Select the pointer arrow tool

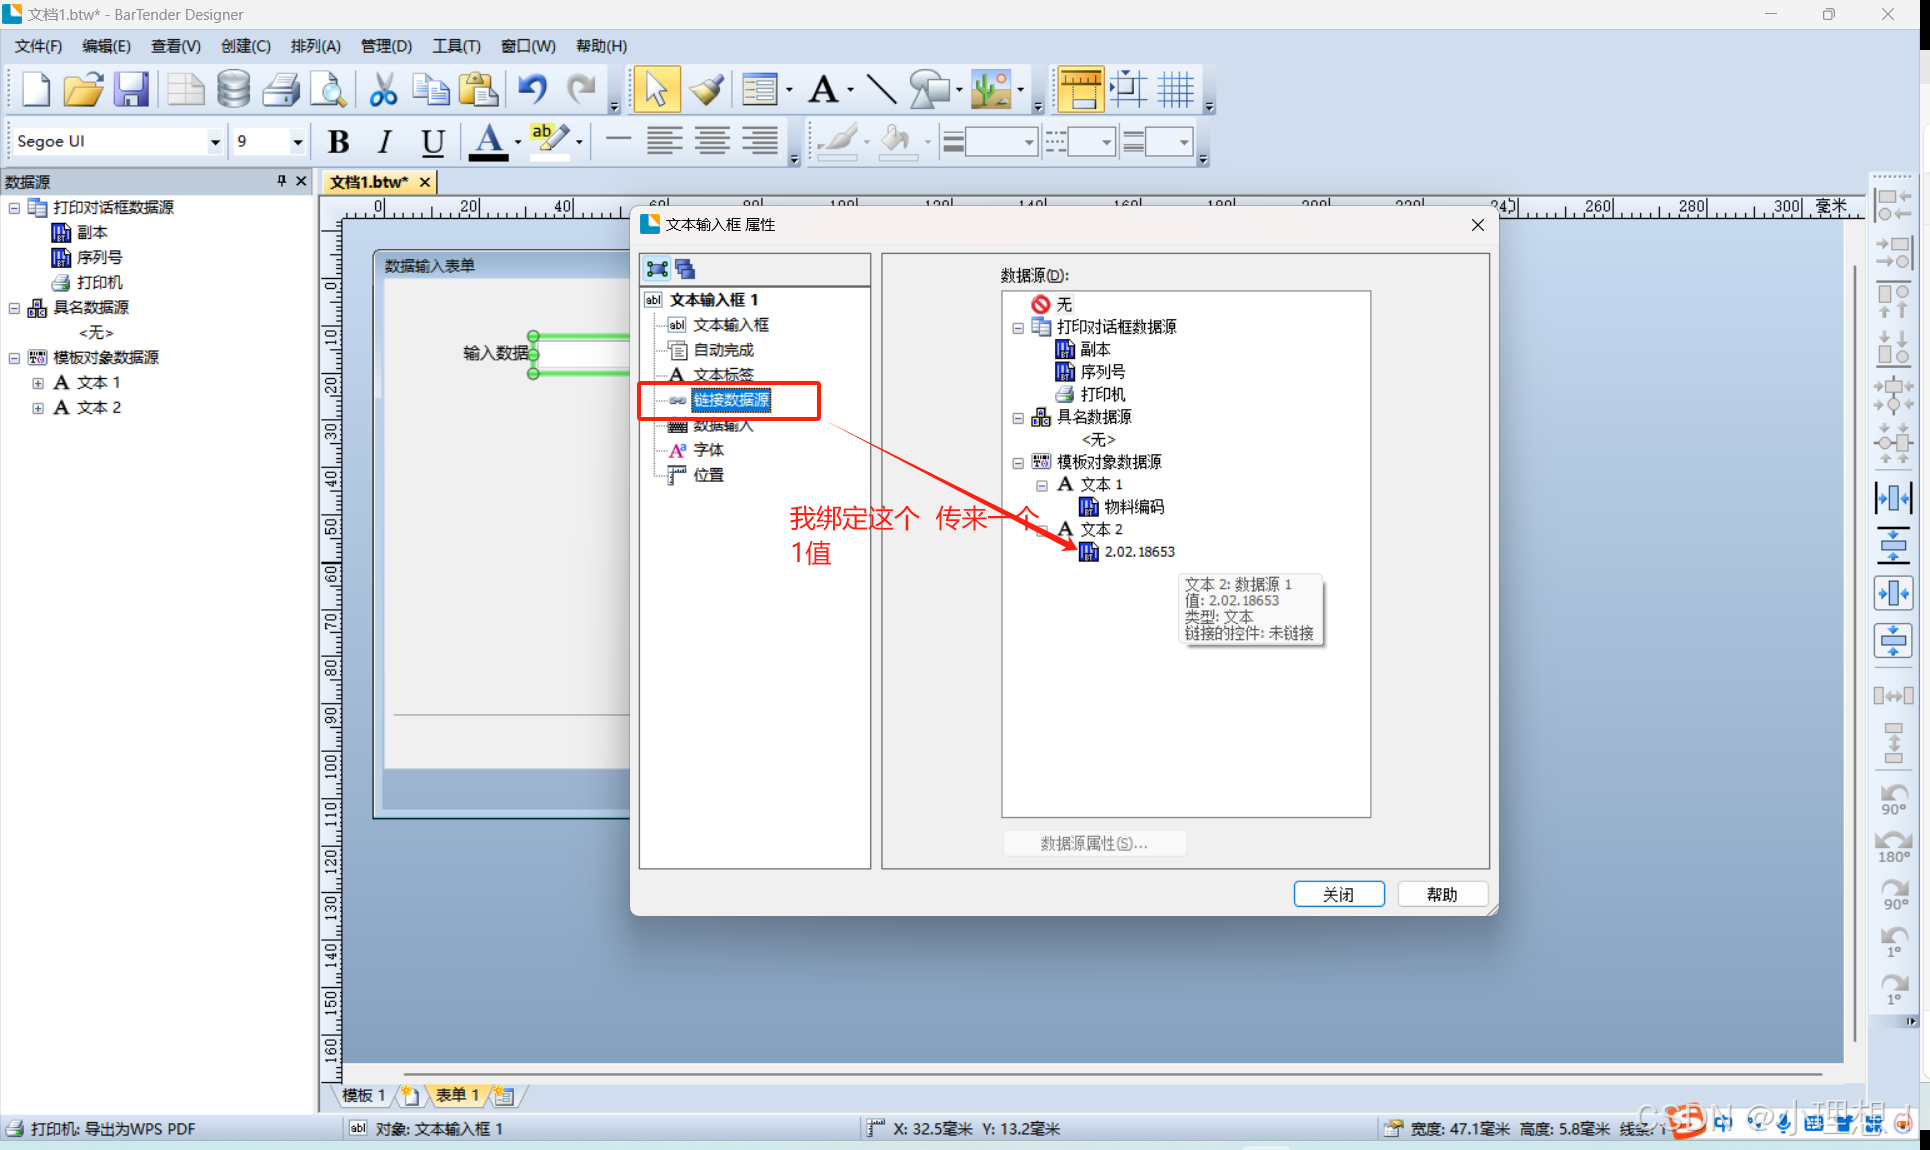(x=655, y=90)
